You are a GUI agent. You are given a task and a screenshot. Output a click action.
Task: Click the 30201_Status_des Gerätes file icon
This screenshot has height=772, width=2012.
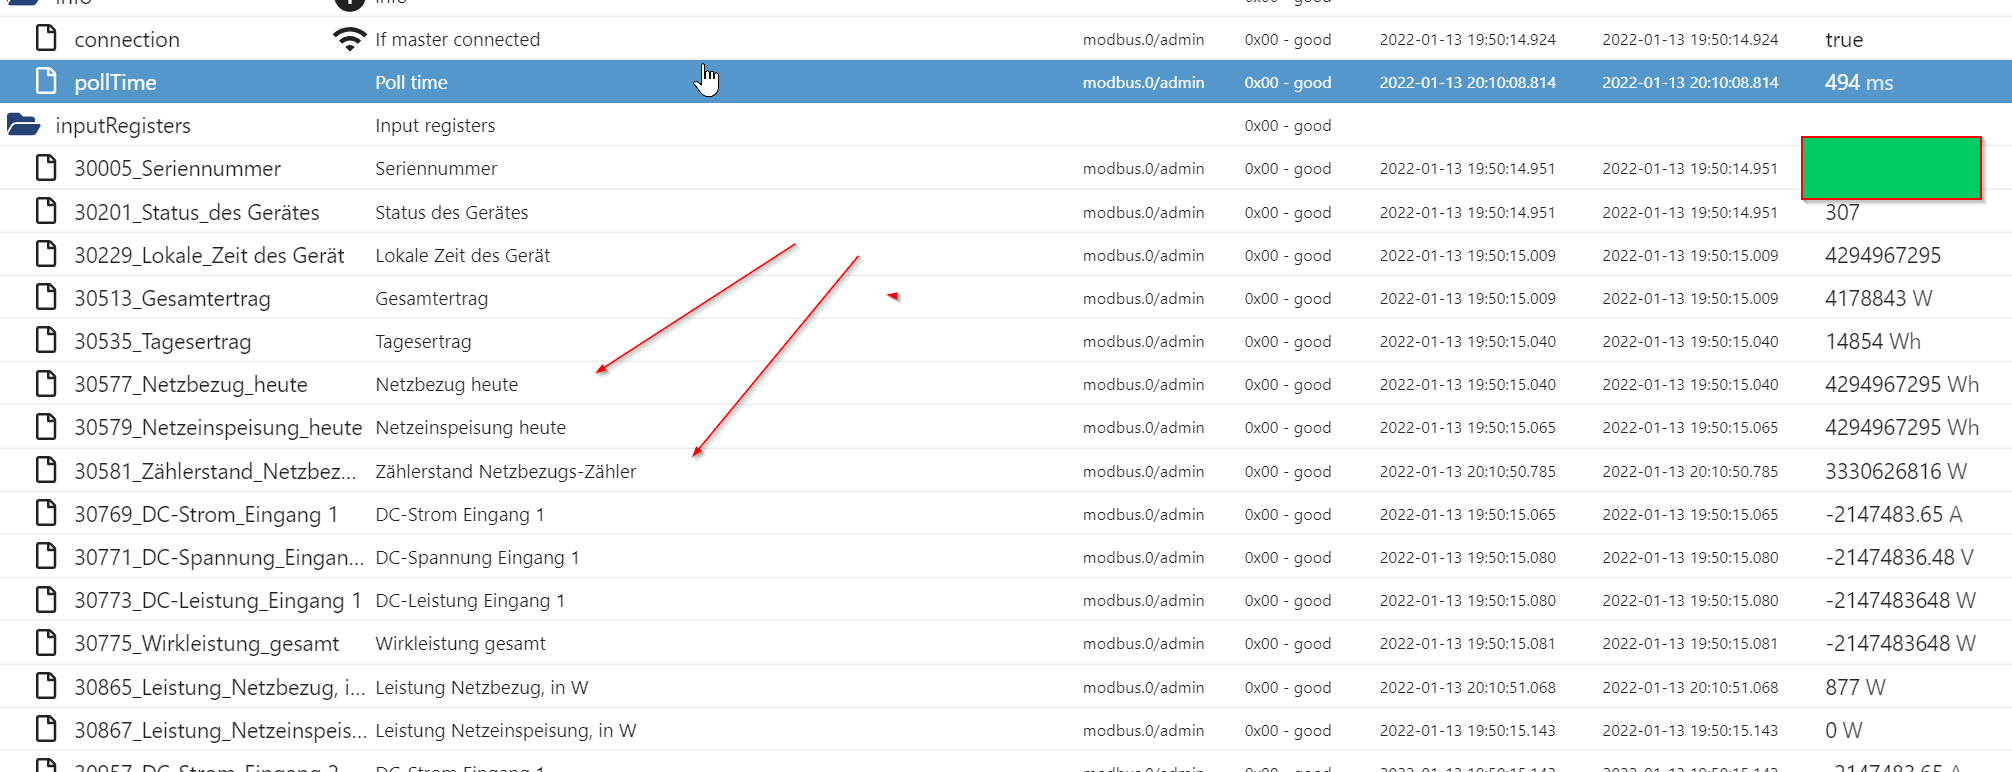pos(46,211)
